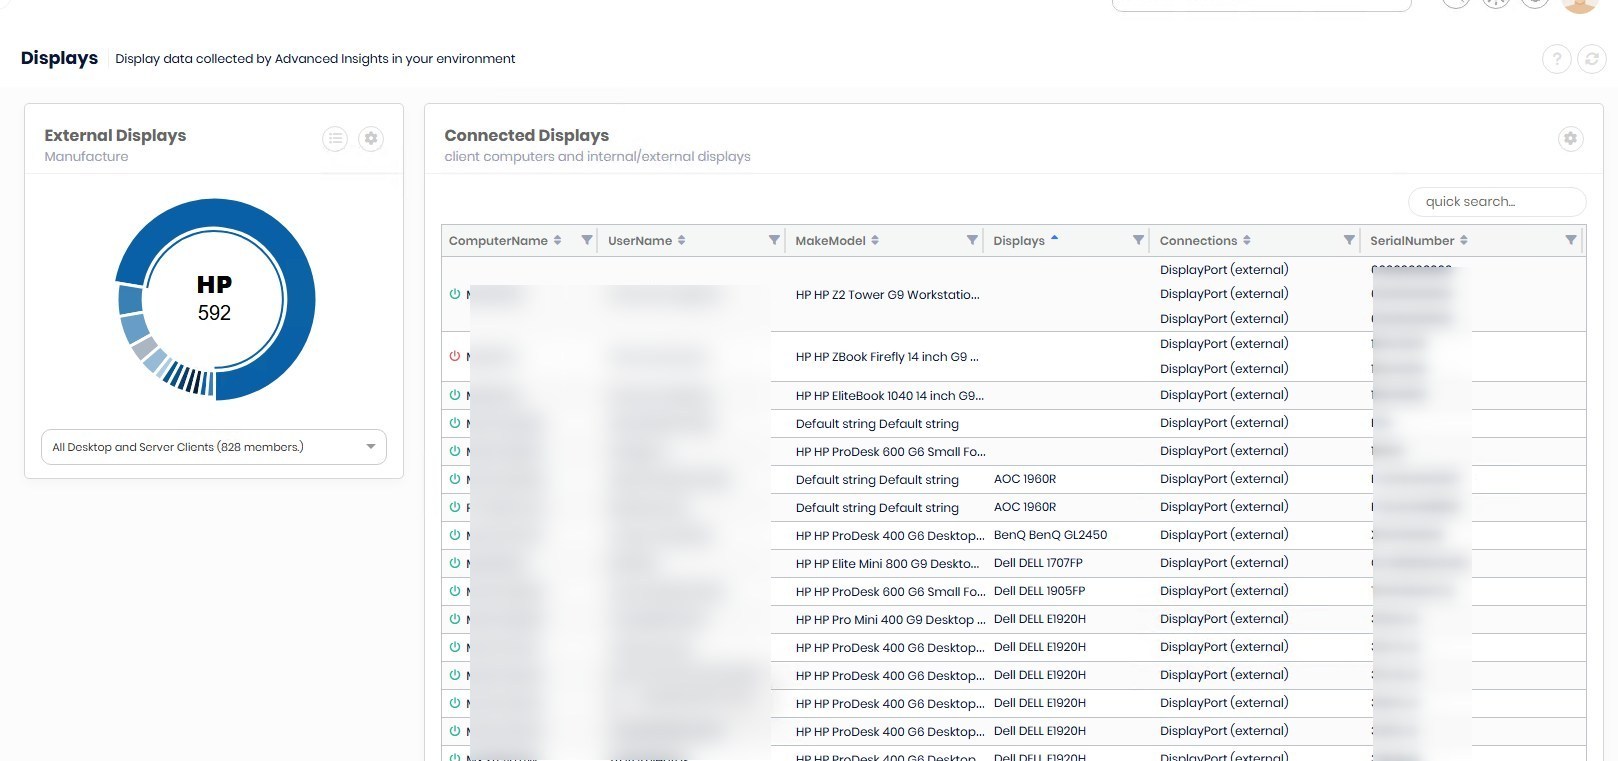Expand the All Desktop and Server Clients dropdown

coord(370,447)
